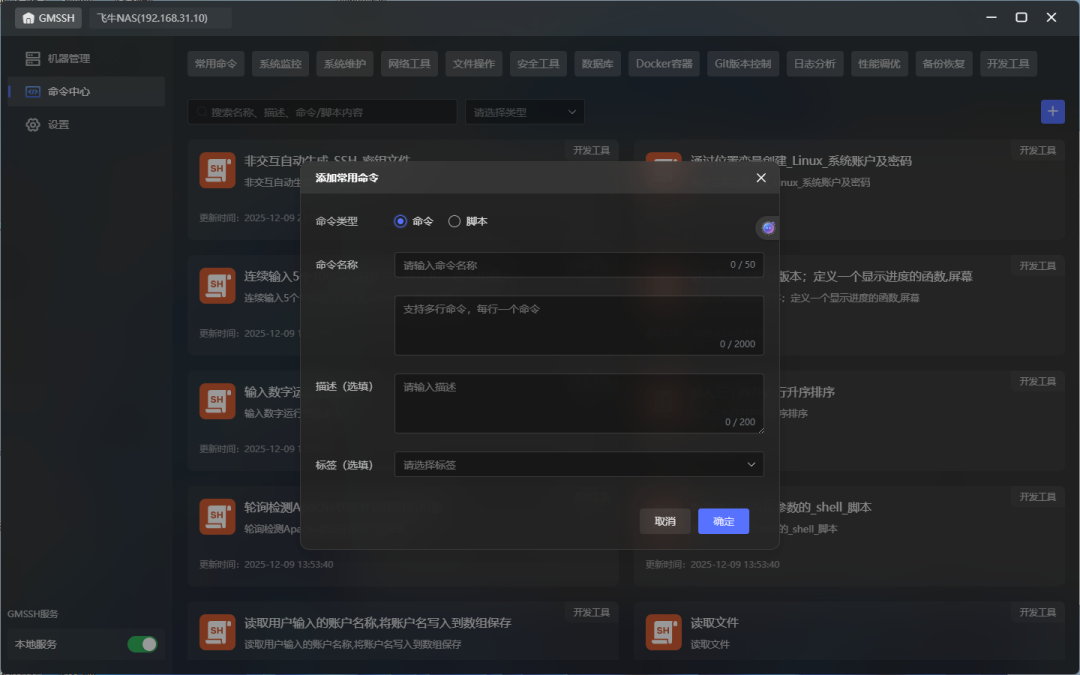
Task: Select the 数据库 category tab
Action: pyautogui.click(x=597, y=63)
